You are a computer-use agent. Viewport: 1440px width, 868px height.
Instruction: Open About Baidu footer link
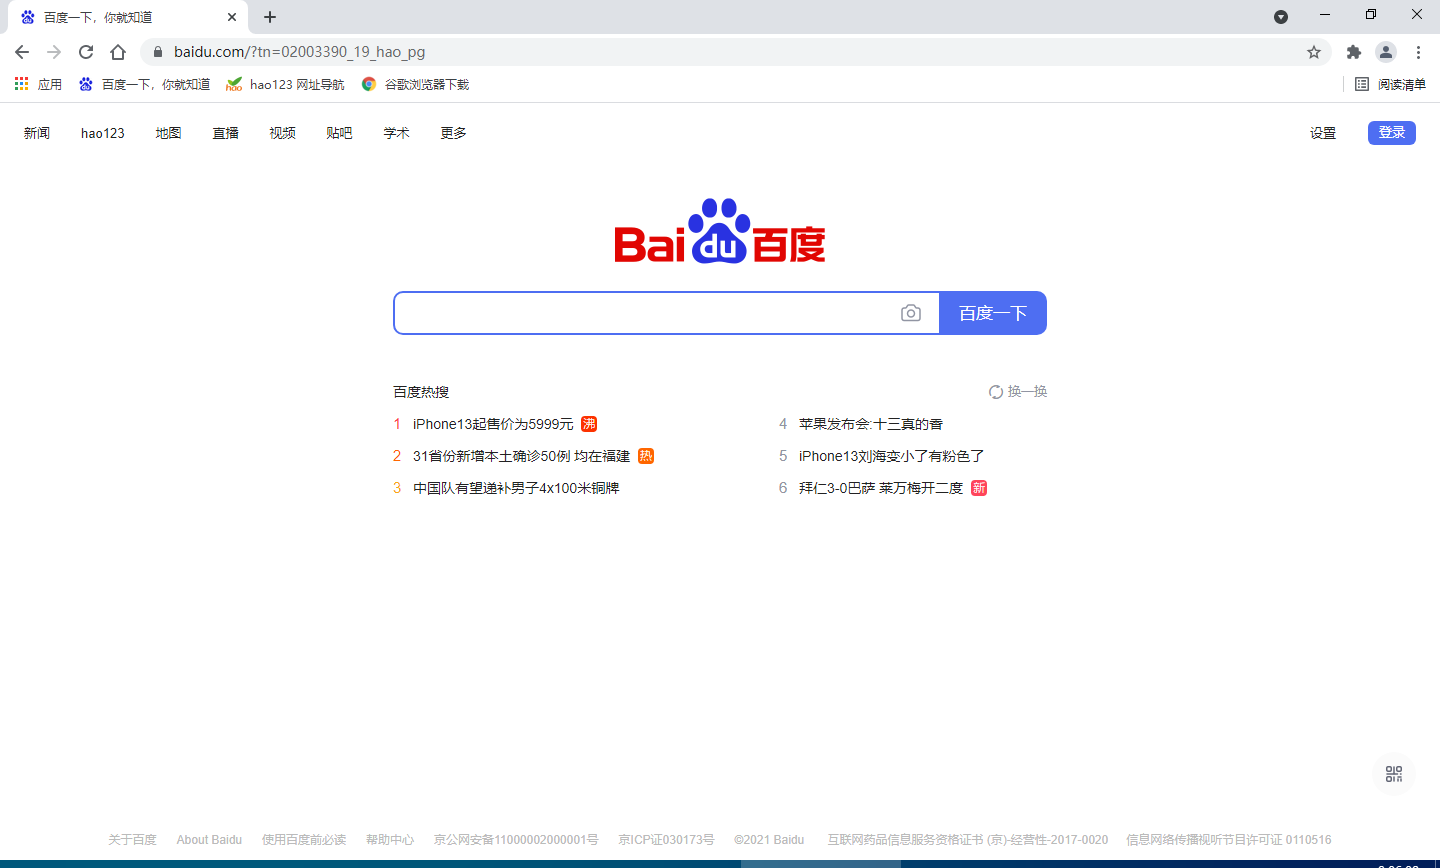pyautogui.click(x=209, y=840)
